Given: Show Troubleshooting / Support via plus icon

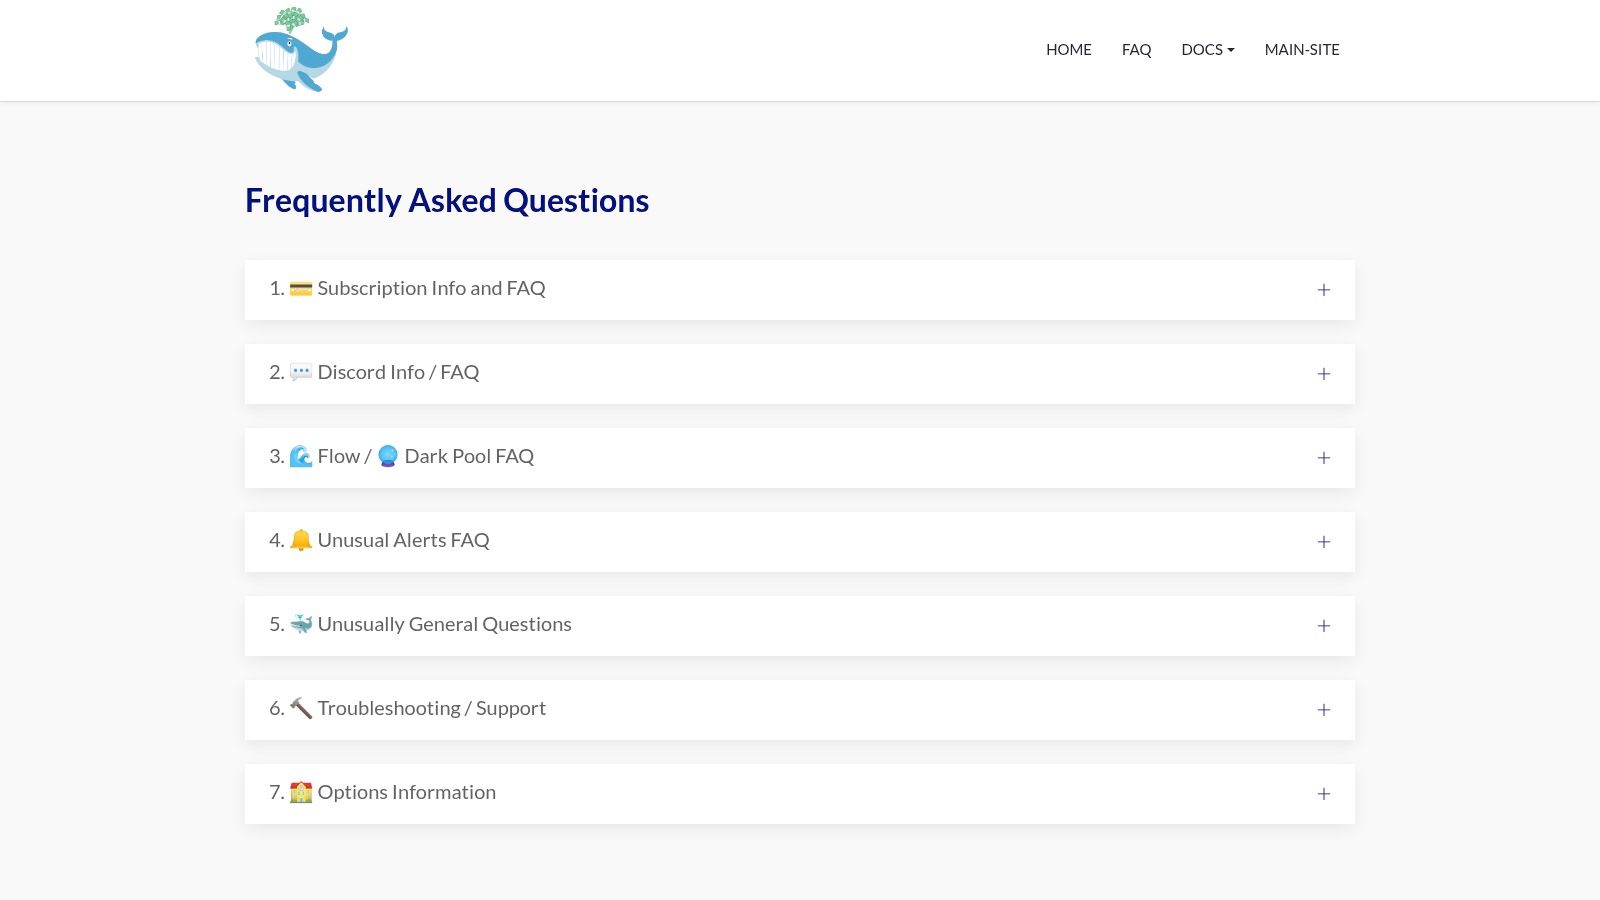Looking at the screenshot, I should (1323, 710).
